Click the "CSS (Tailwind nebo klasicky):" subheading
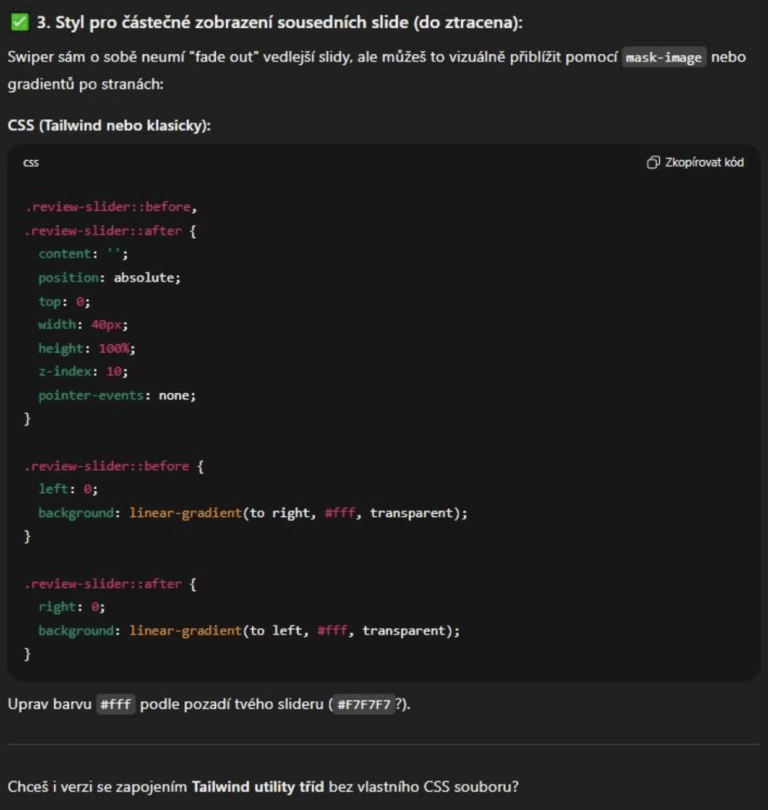This screenshot has width=768, height=810. tap(109, 125)
